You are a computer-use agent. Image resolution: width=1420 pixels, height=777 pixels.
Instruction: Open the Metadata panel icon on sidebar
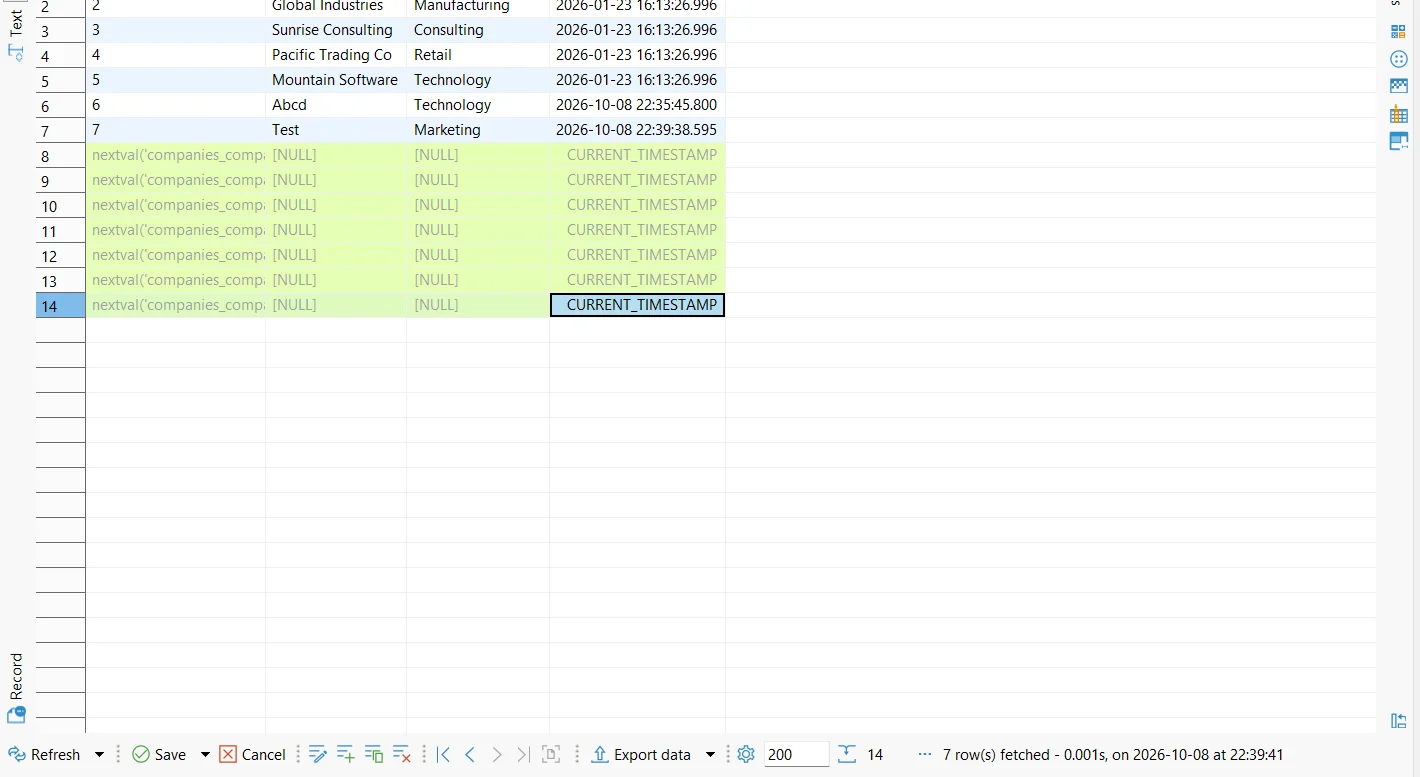click(1399, 87)
